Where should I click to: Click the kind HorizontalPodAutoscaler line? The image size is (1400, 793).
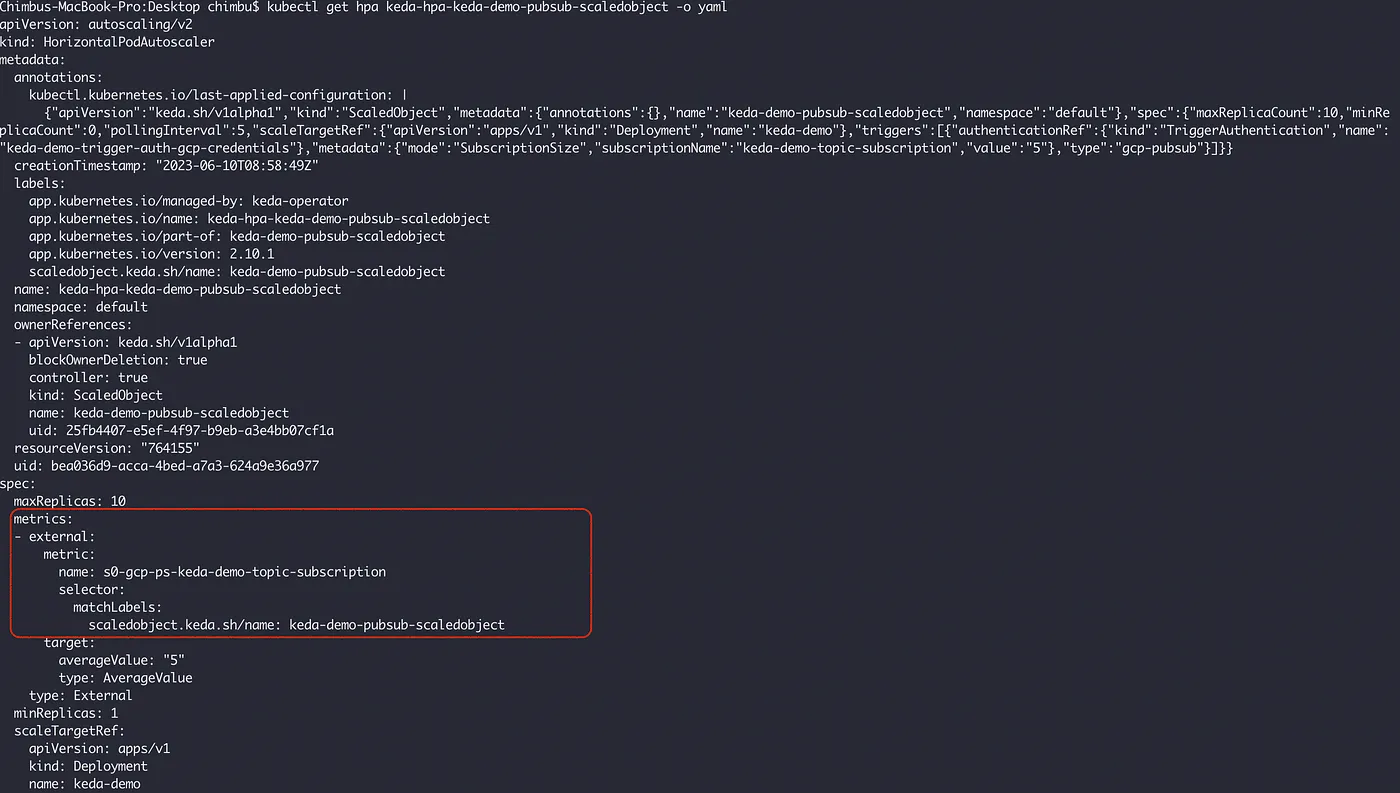pos(107,42)
